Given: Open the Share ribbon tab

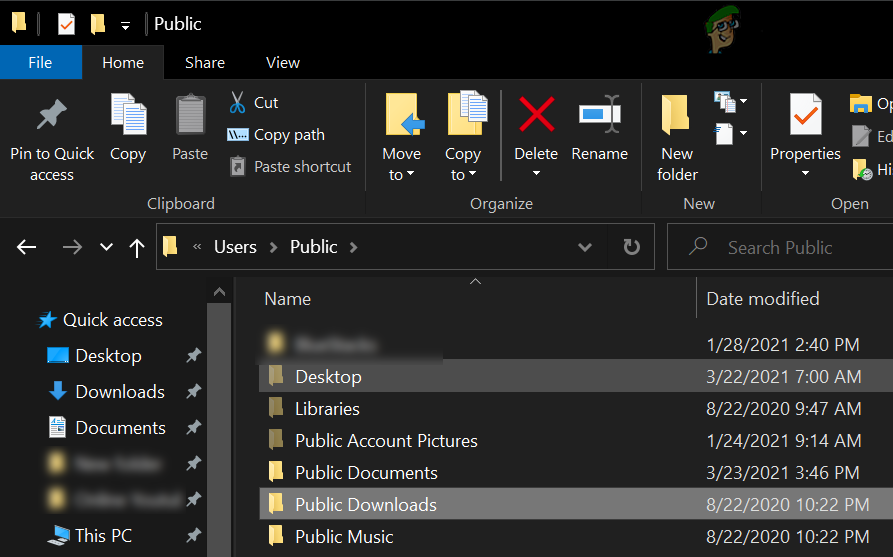Looking at the screenshot, I should click(204, 62).
